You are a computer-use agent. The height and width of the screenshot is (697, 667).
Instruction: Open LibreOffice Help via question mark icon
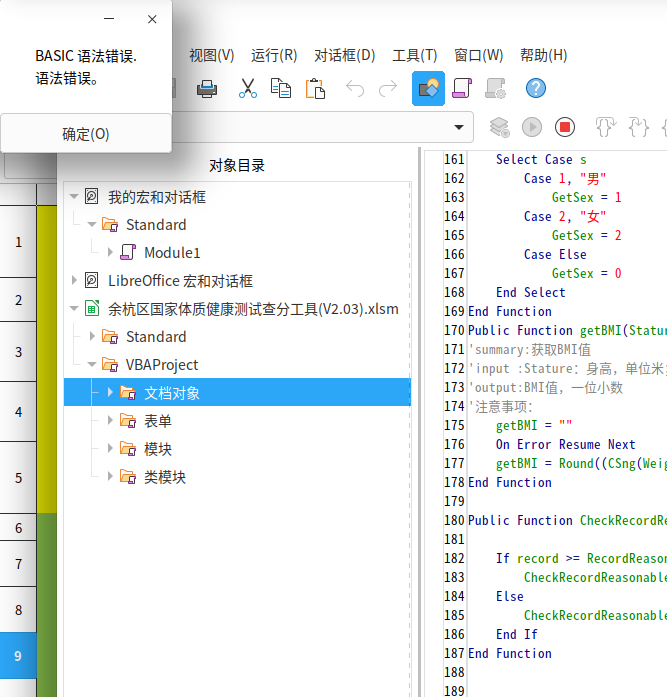tap(536, 88)
